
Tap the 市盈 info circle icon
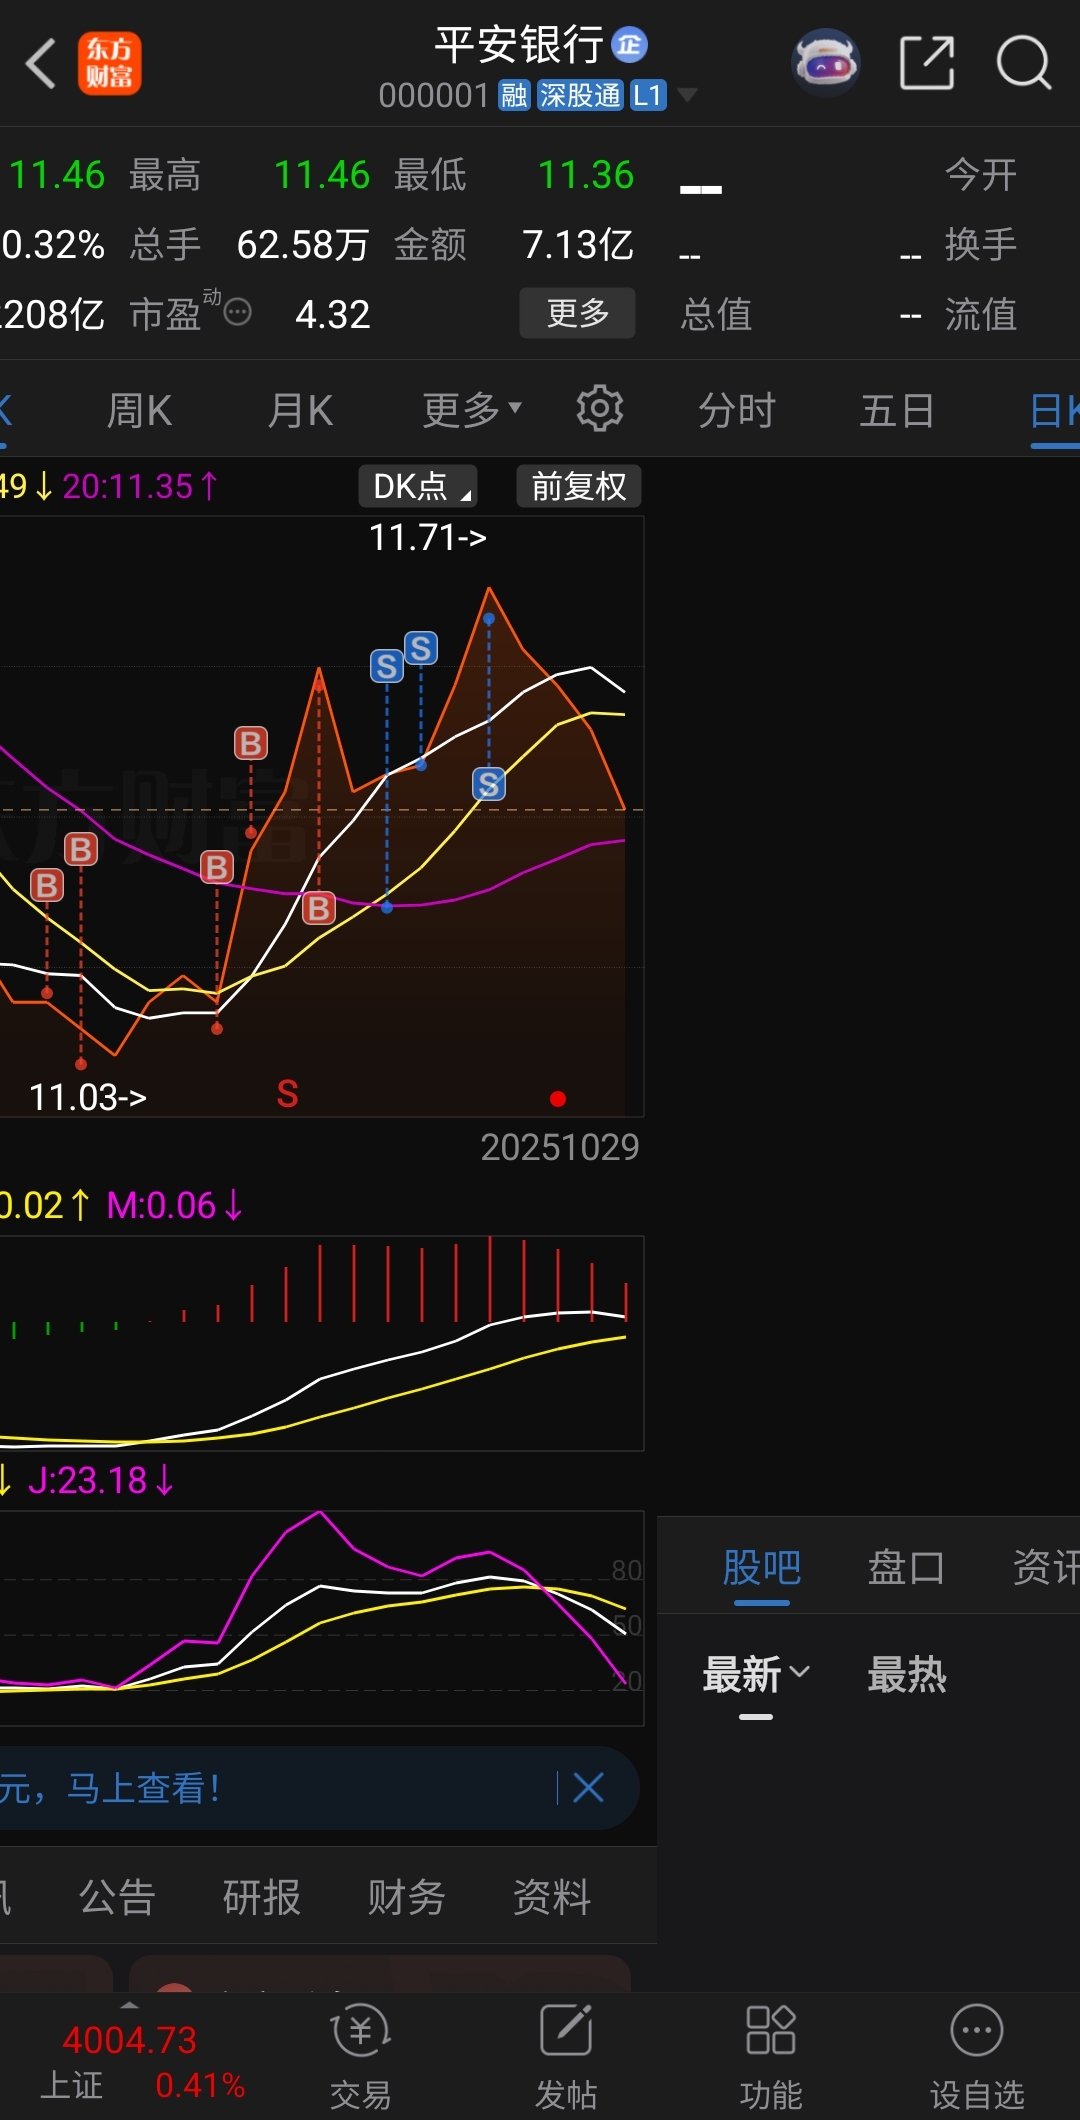point(237,313)
